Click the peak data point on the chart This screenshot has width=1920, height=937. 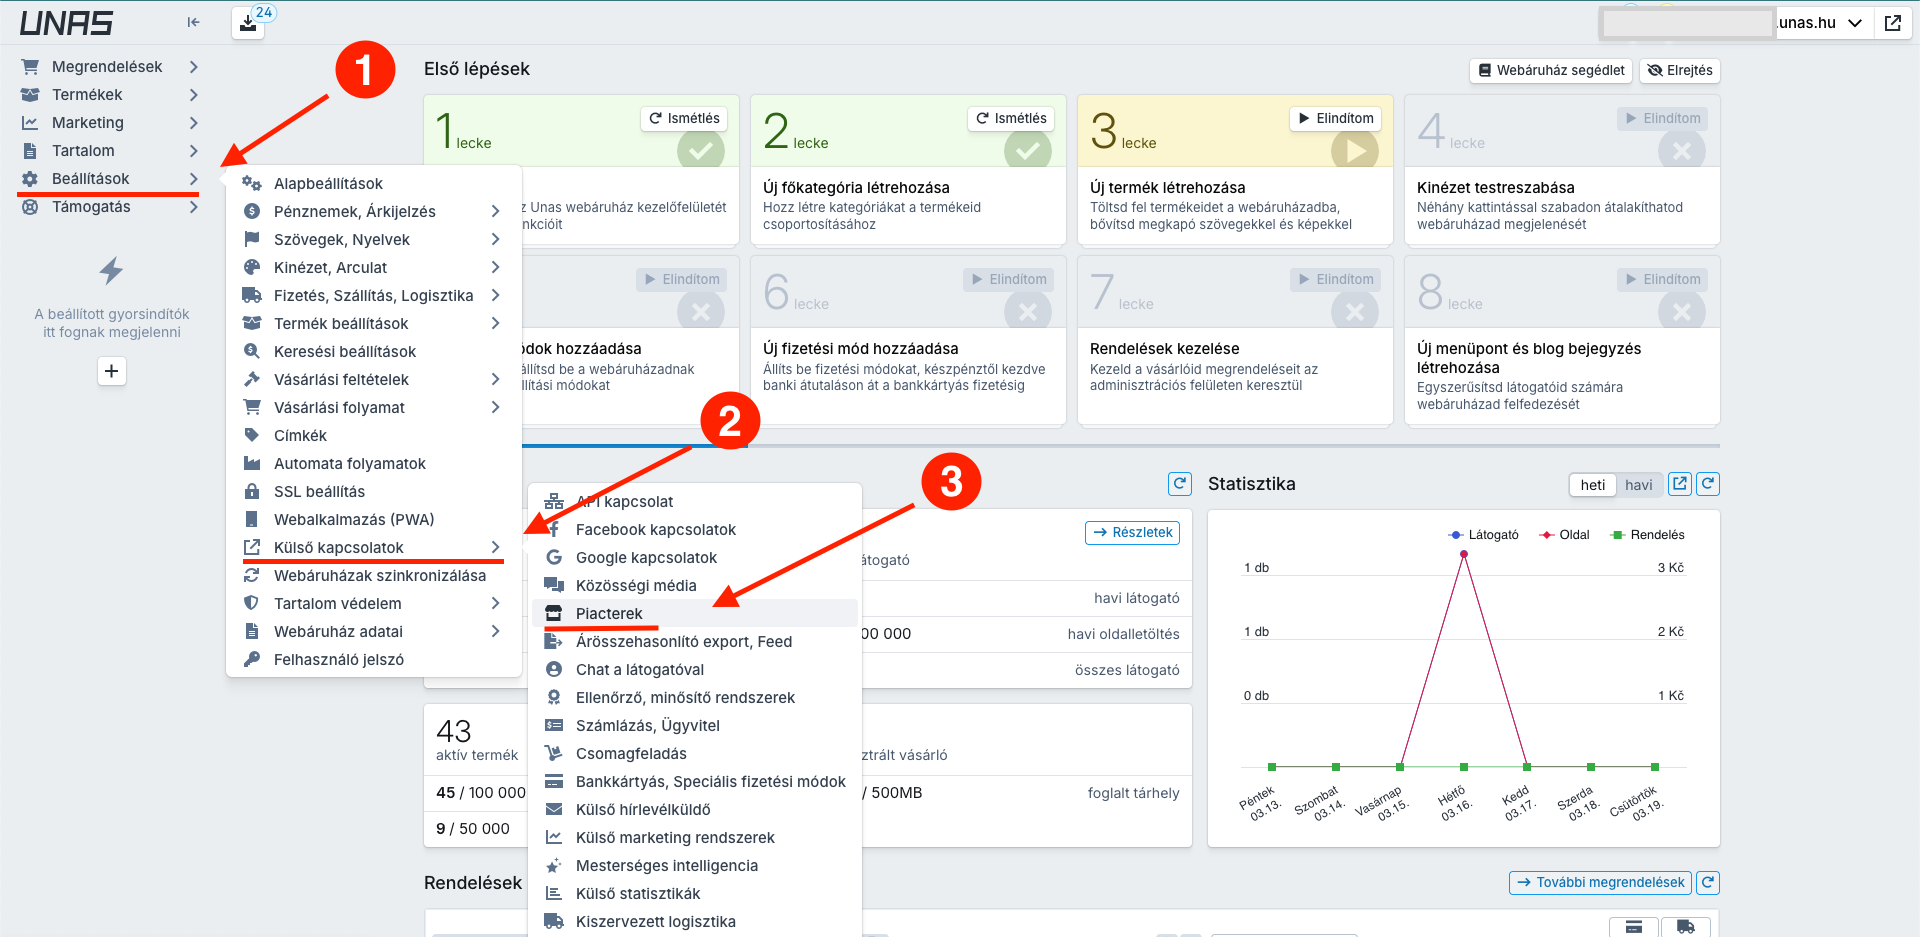pos(1464,554)
